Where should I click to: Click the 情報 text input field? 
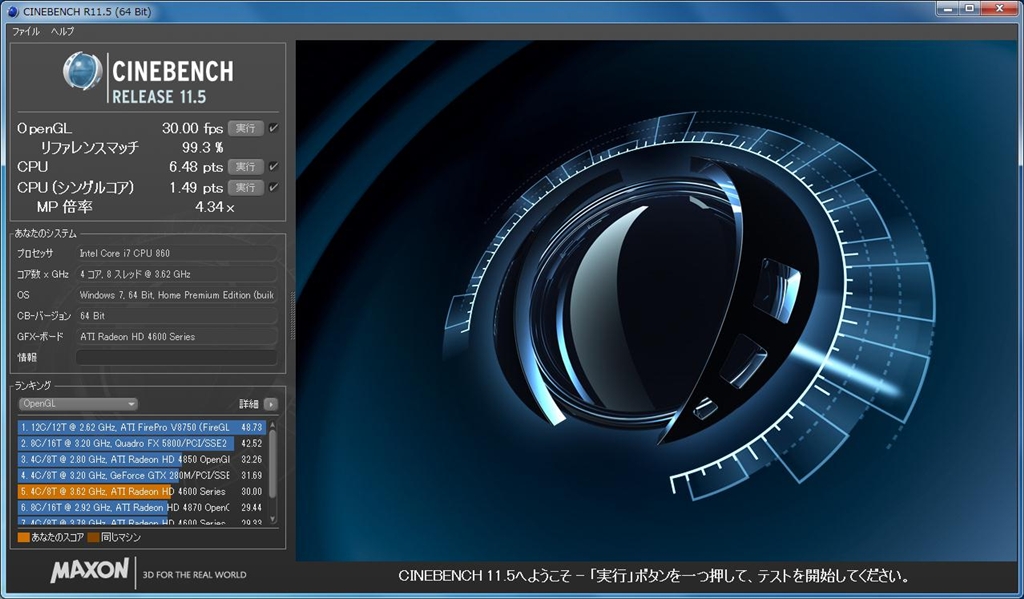176,357
